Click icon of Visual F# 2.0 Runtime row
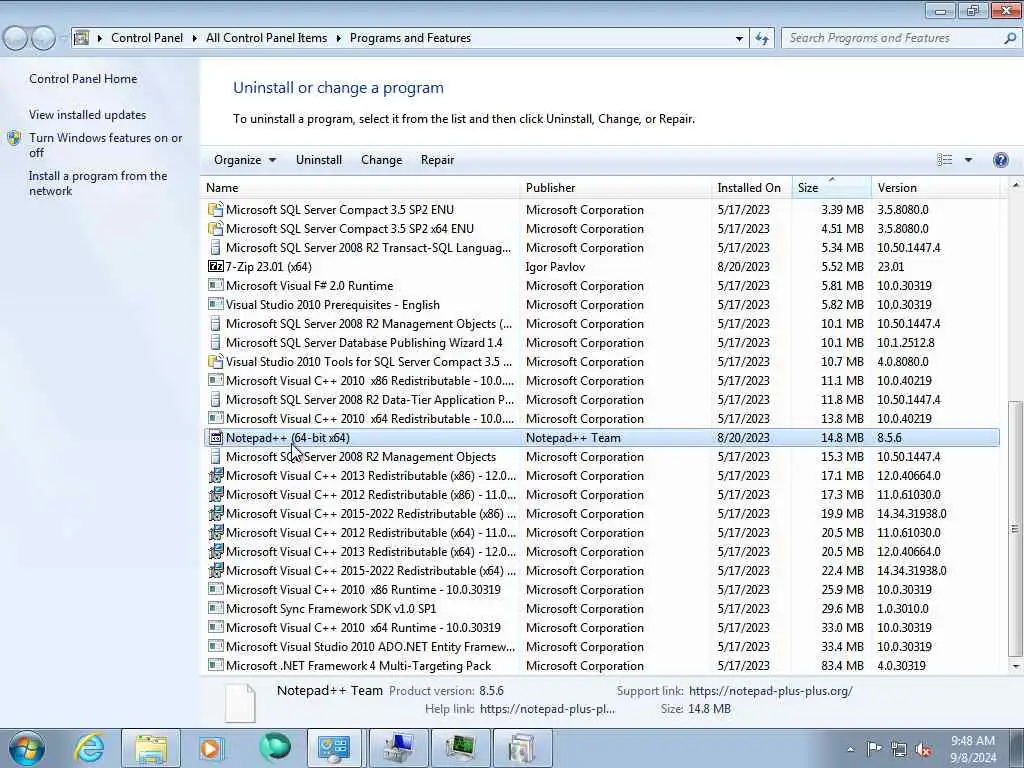This screenshot has width=1024, height=768. (216, 285)
